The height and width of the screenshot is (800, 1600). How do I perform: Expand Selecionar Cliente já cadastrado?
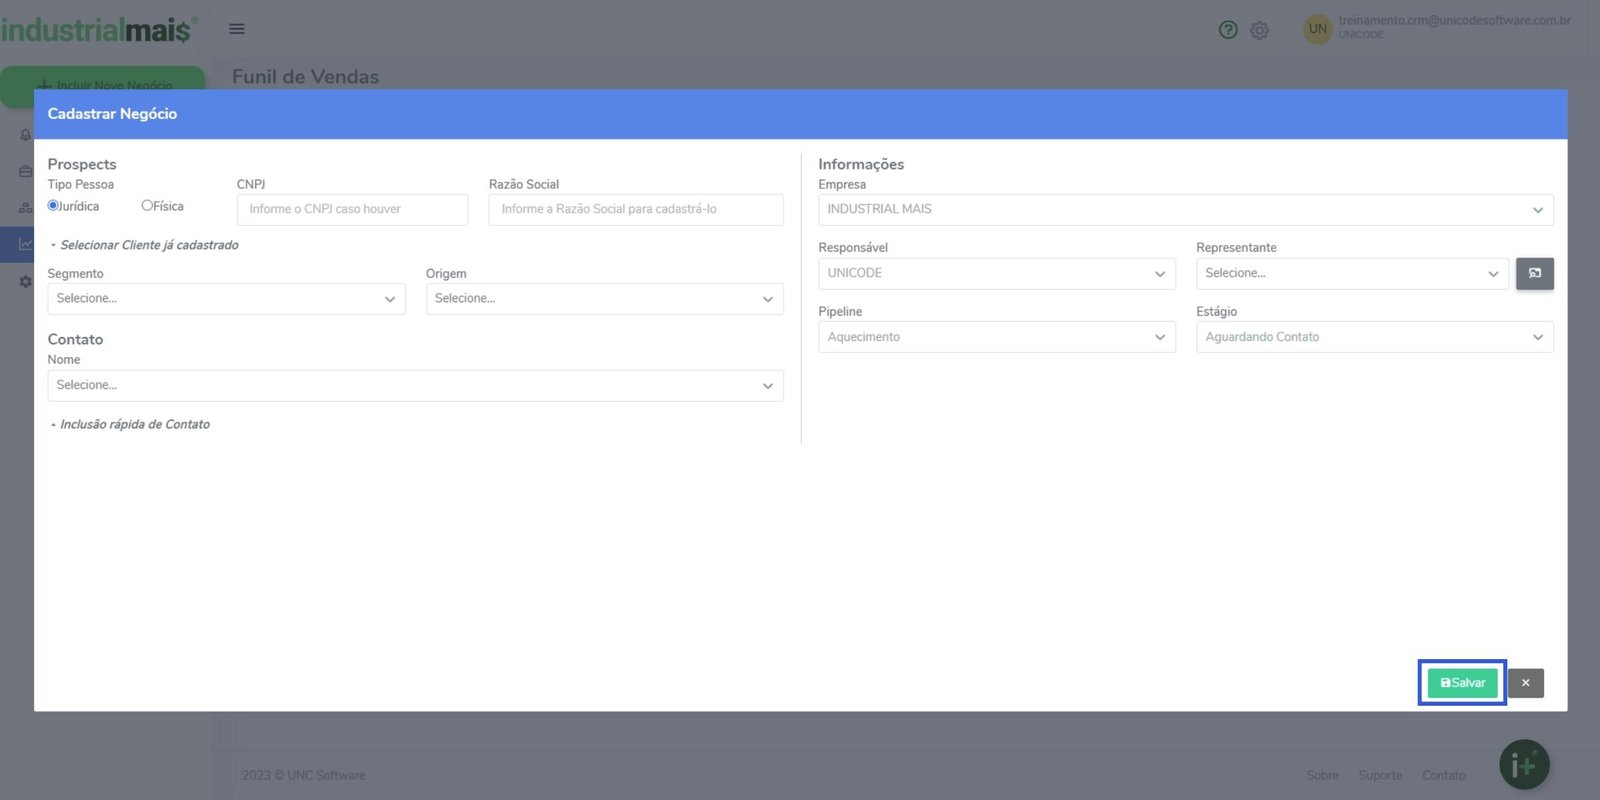(x=148, y=245)
